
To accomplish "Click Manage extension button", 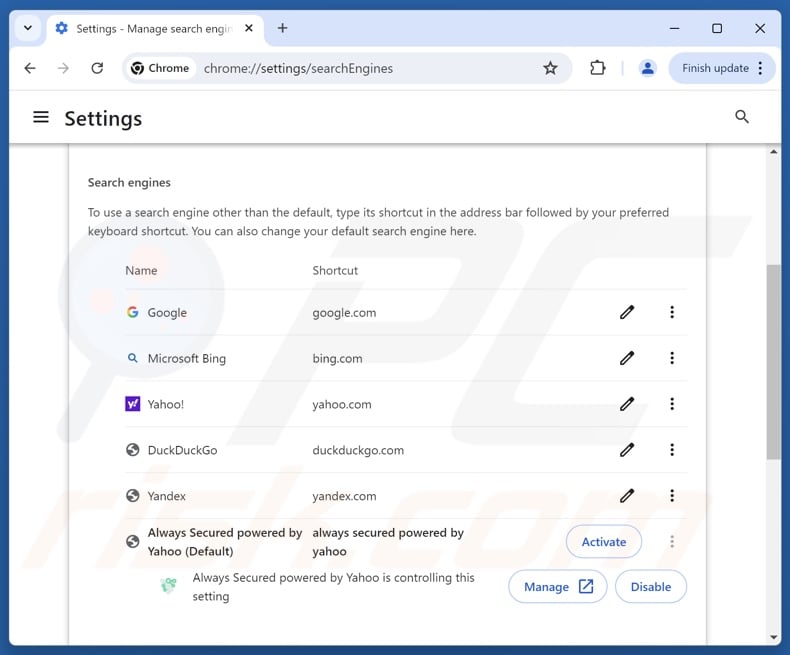I will tap(558, 587).
